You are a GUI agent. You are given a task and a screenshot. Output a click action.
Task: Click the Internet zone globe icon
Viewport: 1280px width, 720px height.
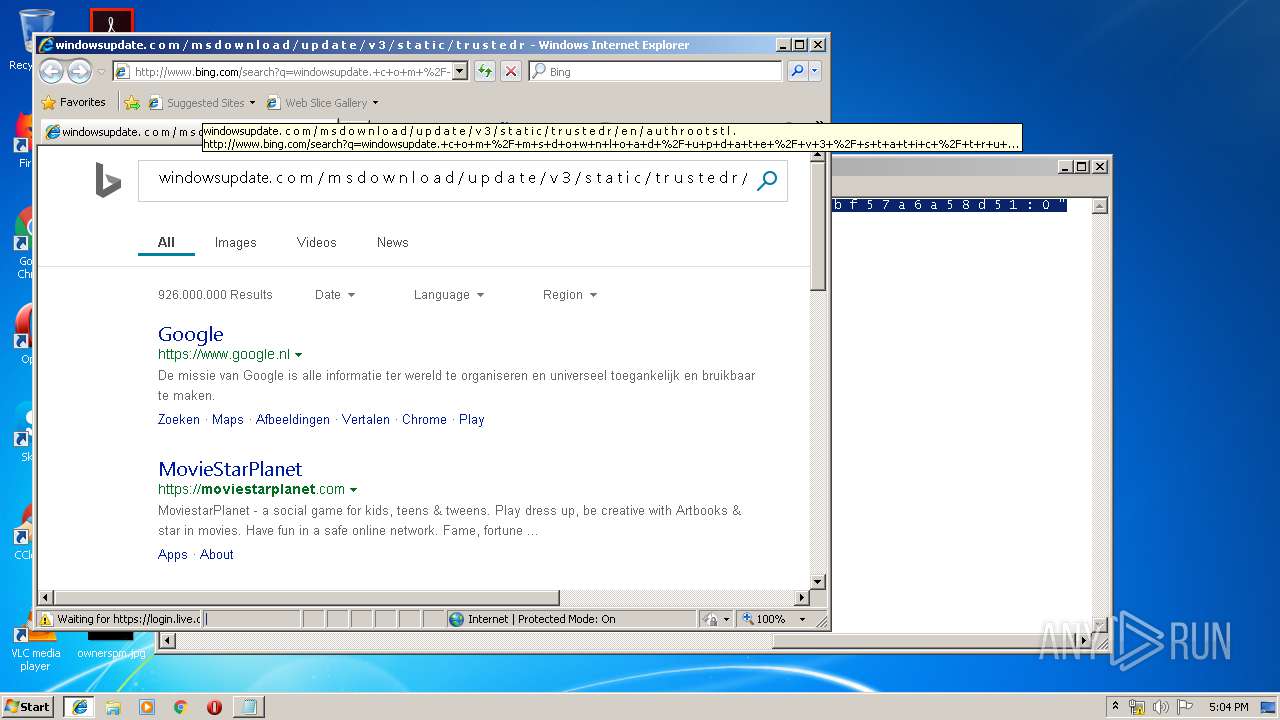[x=457, y=619]
